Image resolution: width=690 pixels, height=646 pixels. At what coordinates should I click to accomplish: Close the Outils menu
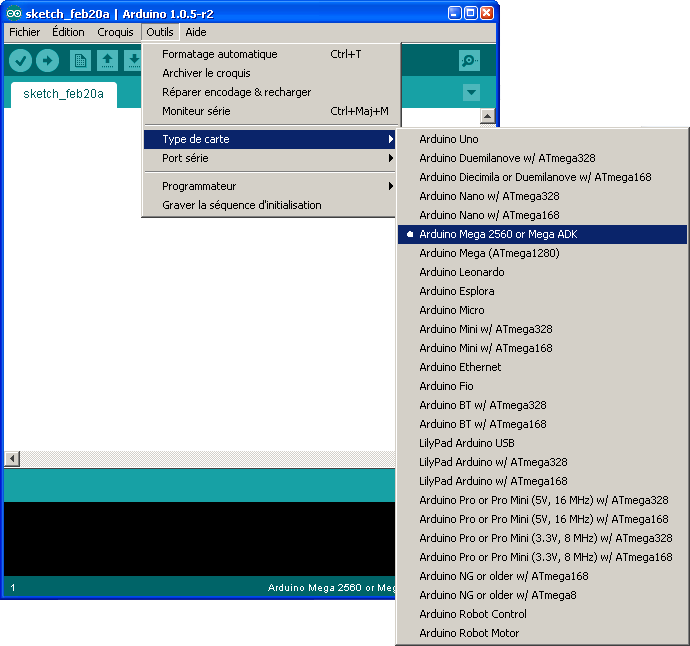click(x=160, y=32)
